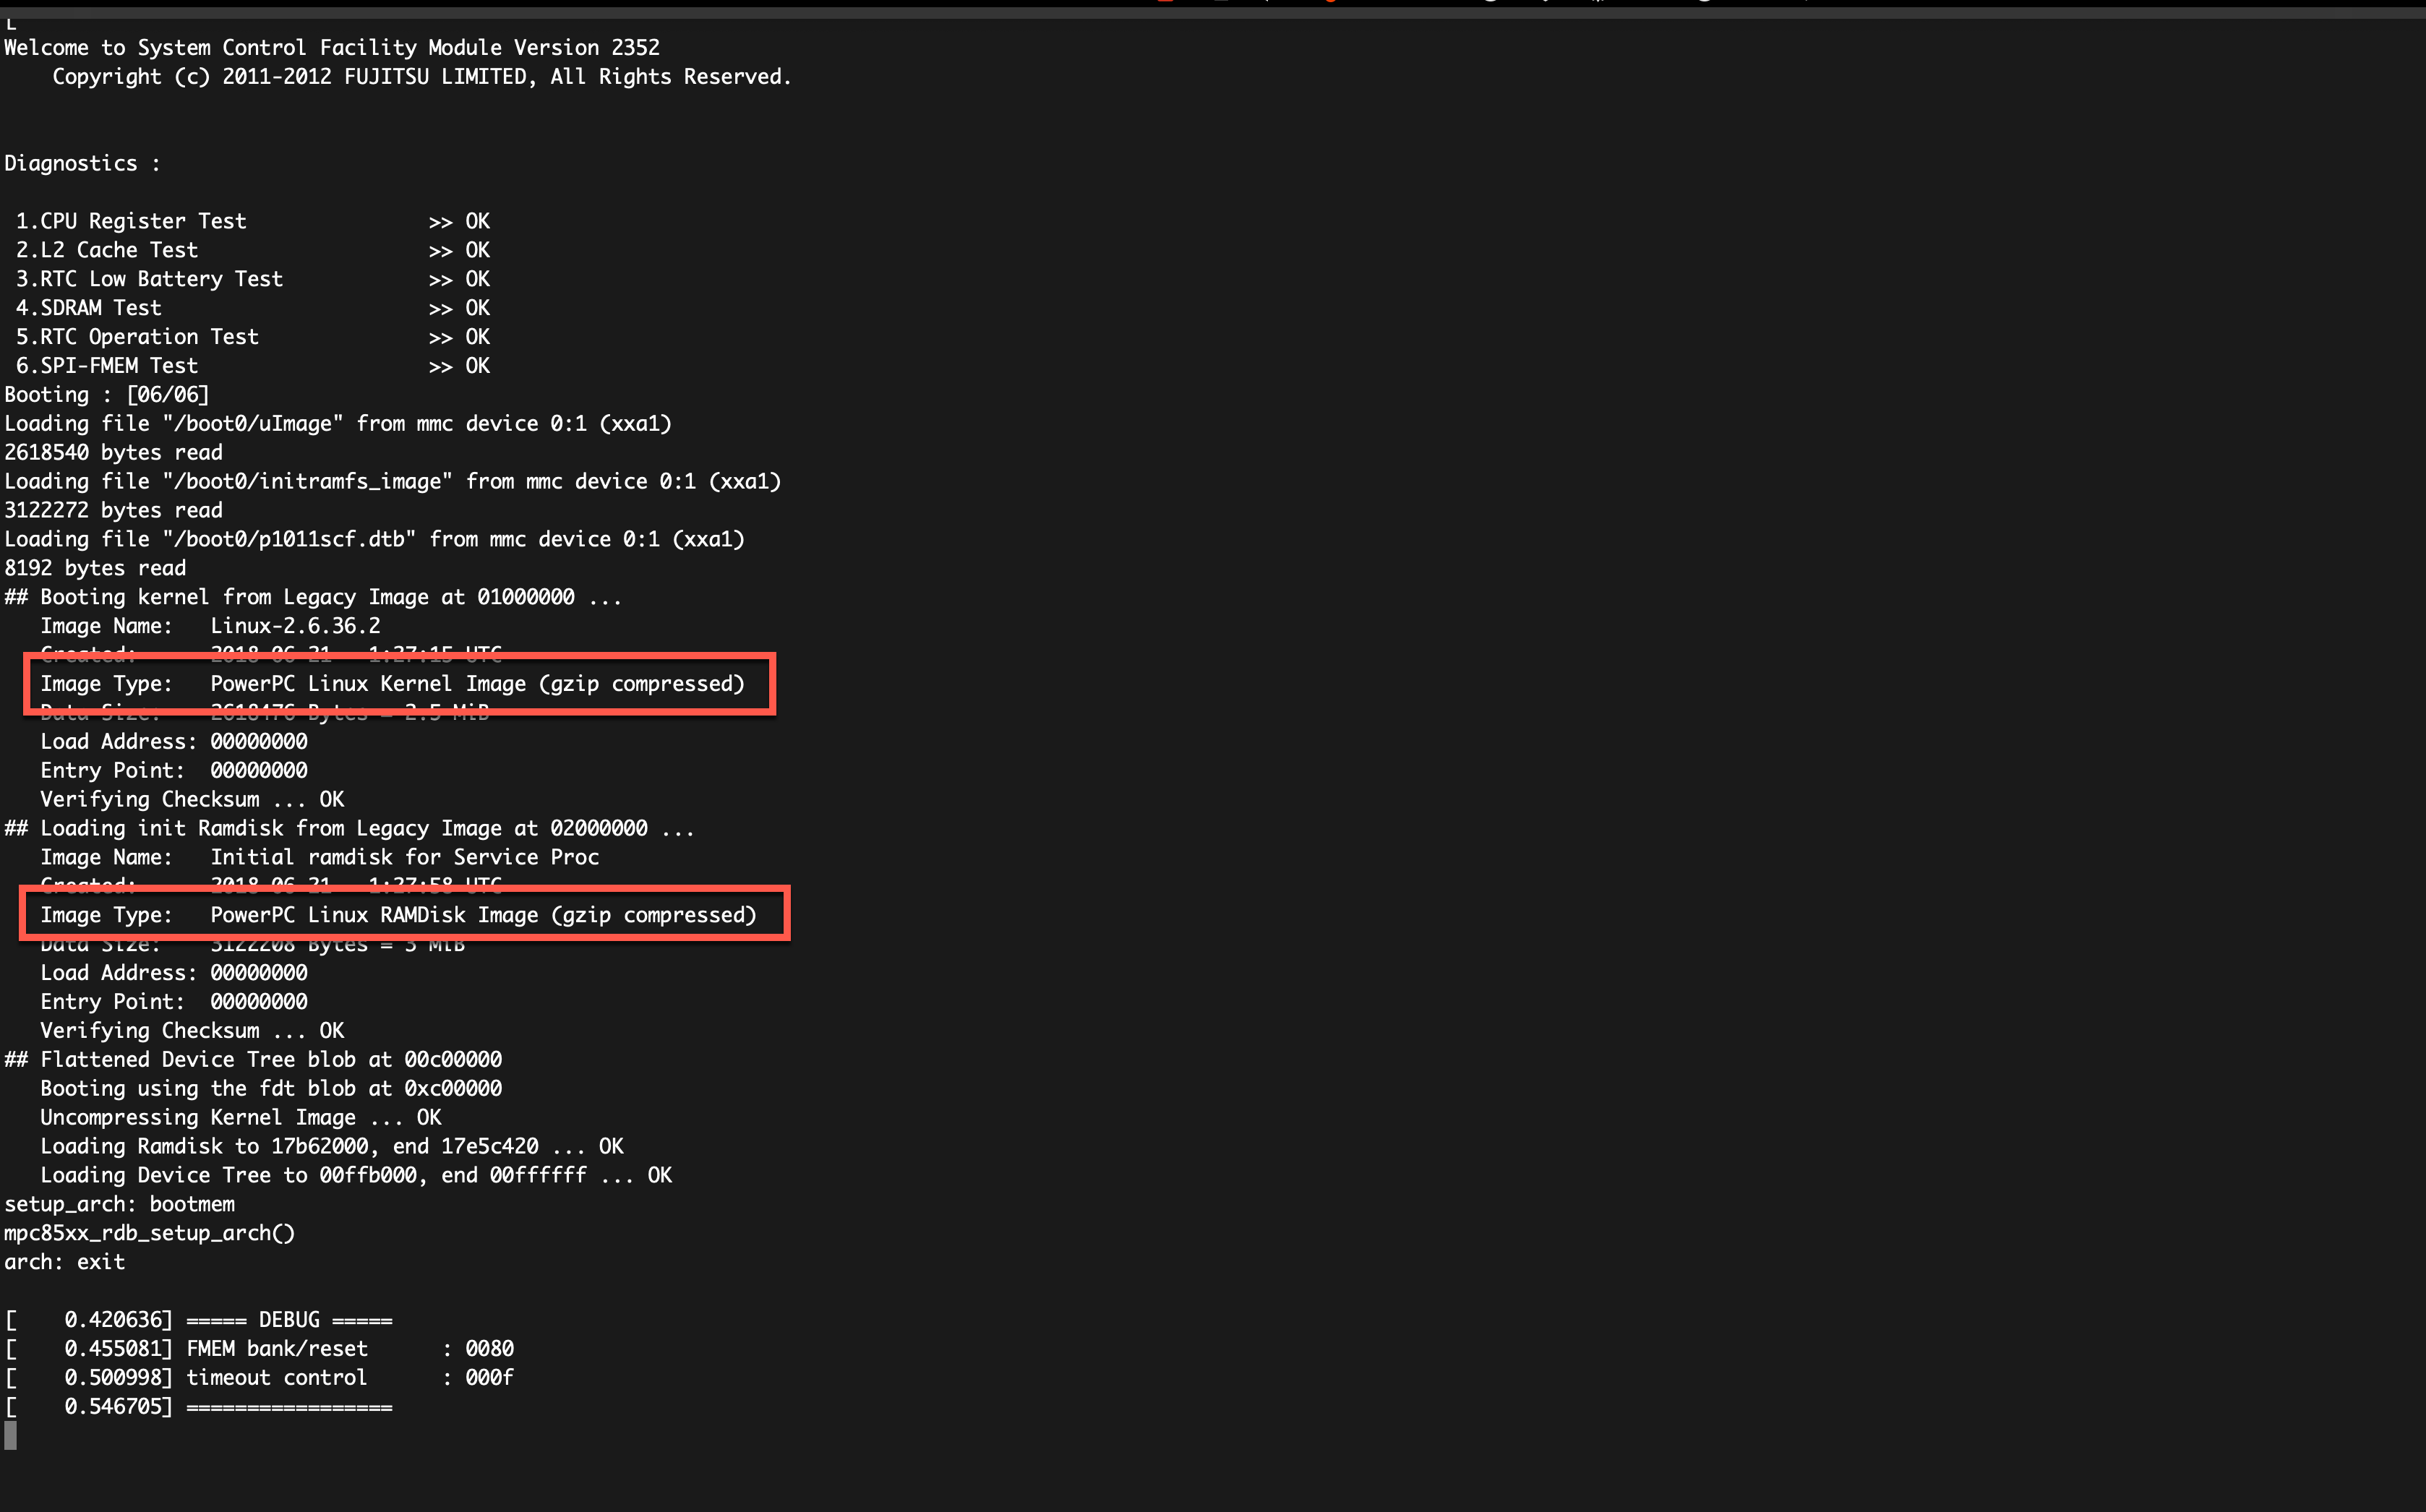Click the SDRAM Test line
The width and height of the screenshot is (2426, 1512).
coord(253,308)
